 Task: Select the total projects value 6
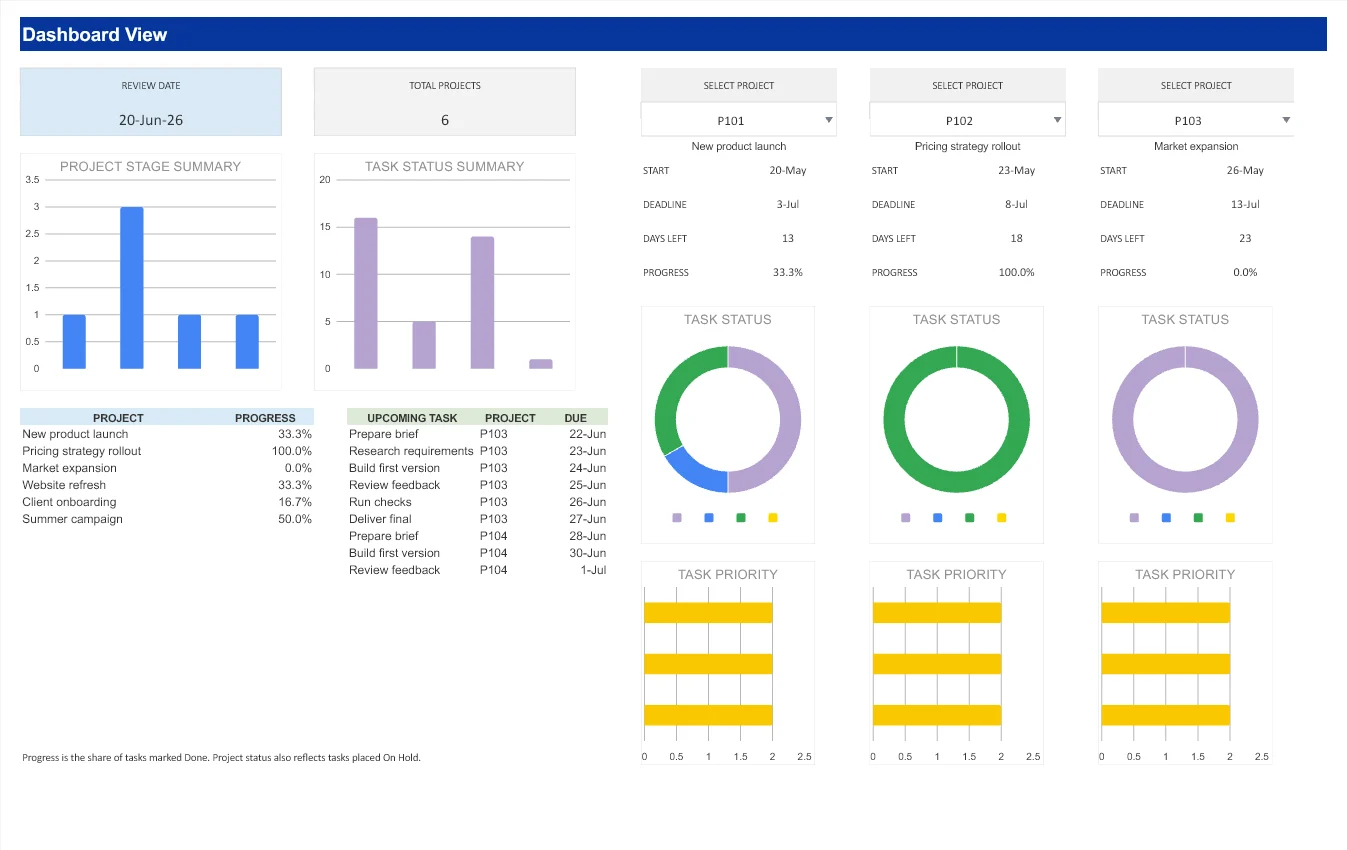coord(445,120)
